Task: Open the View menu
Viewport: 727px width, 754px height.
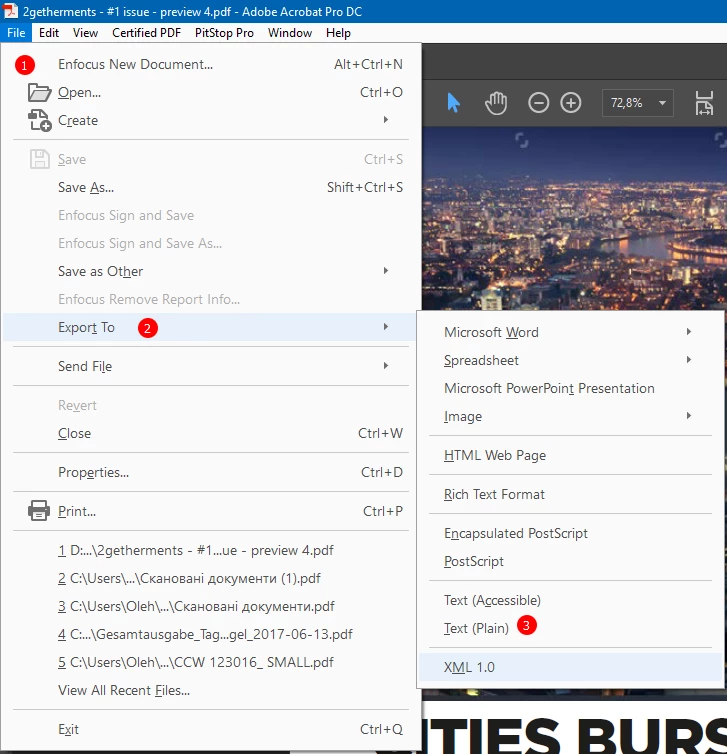Action: (x=85, y=33)
